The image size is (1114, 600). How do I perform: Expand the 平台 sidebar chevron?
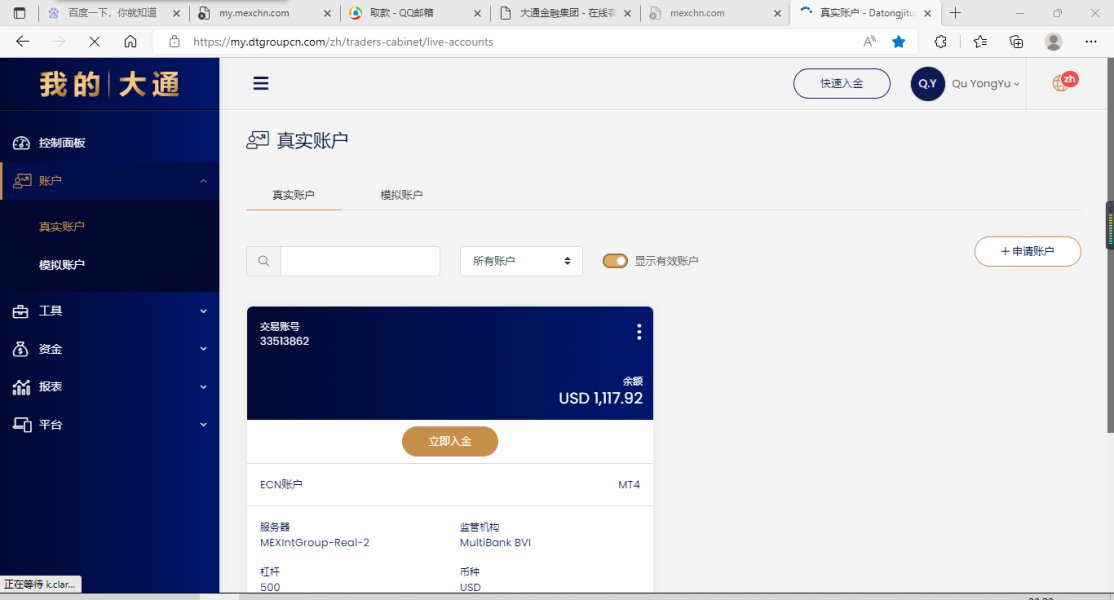pyautogui.click(x=203, y=425)
